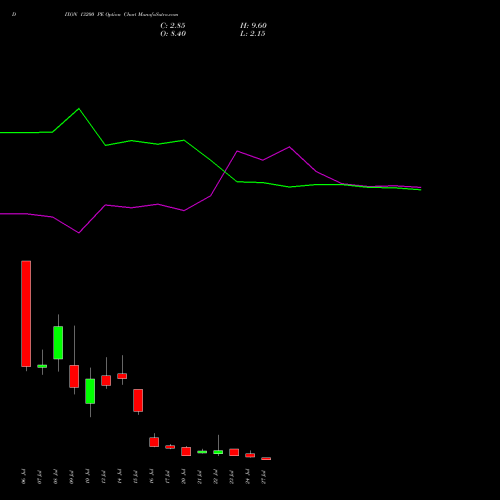Click the 06 Jul date label on axis

(x=23, y=477)
